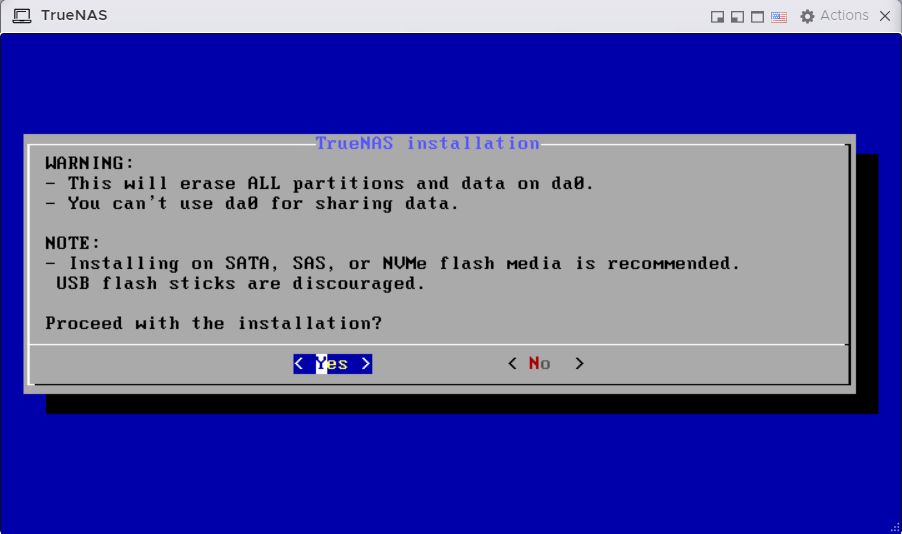Click the full window console view icon
Screen dimensions: 902x534
pos(758,17)
